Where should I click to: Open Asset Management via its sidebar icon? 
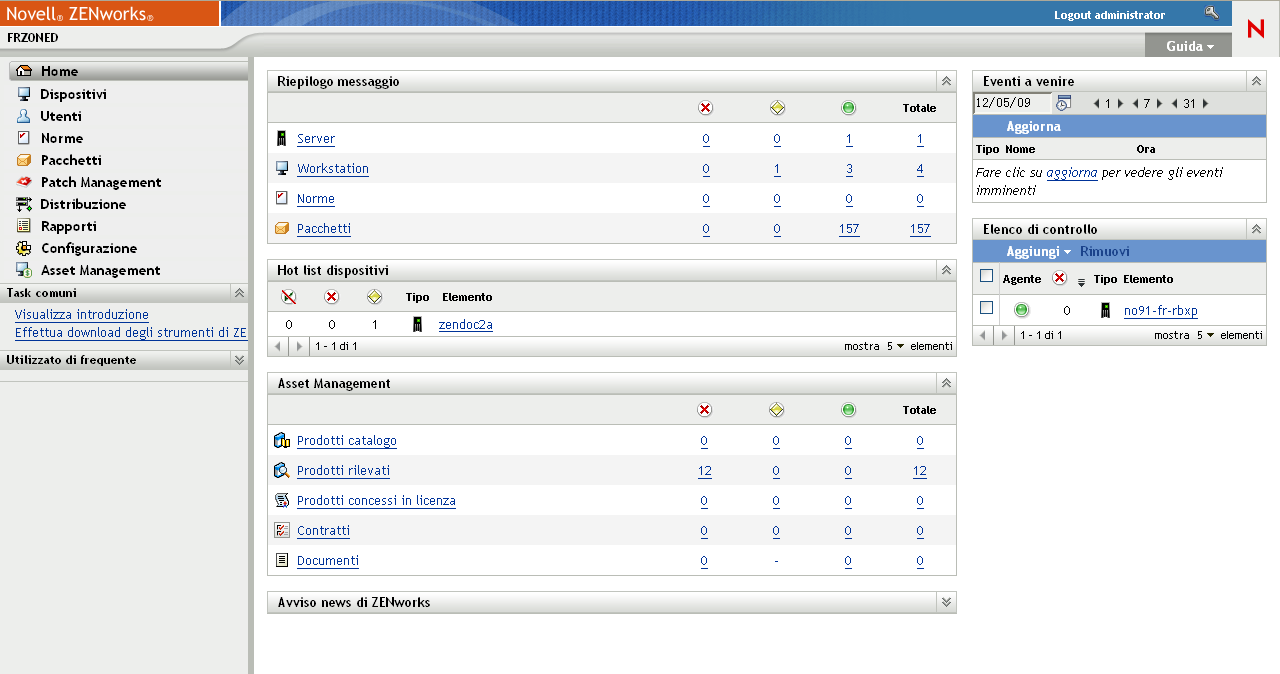(22, 270)
